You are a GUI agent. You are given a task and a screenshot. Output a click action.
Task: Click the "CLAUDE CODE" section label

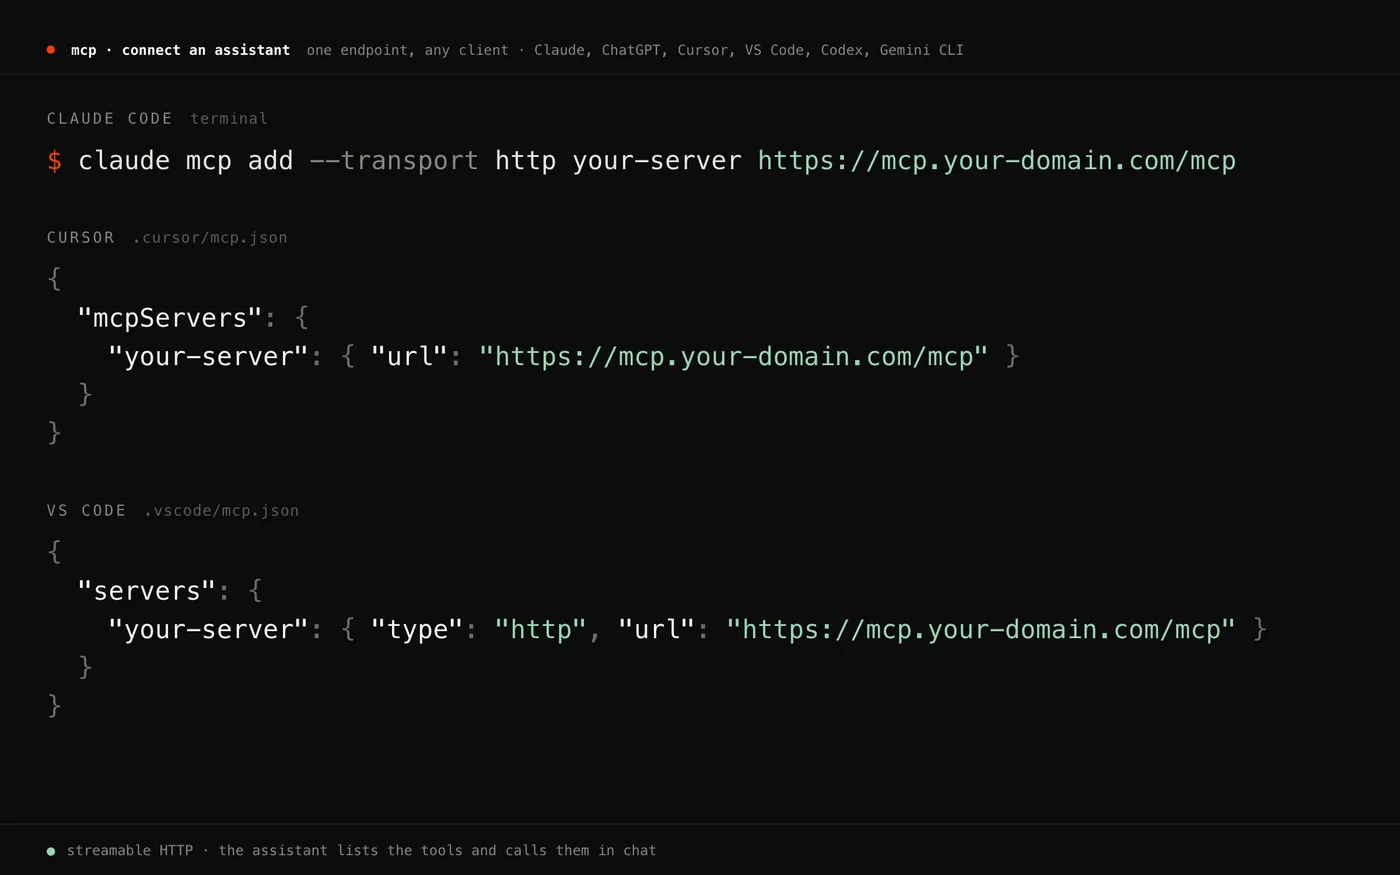[x=110, y=118]
